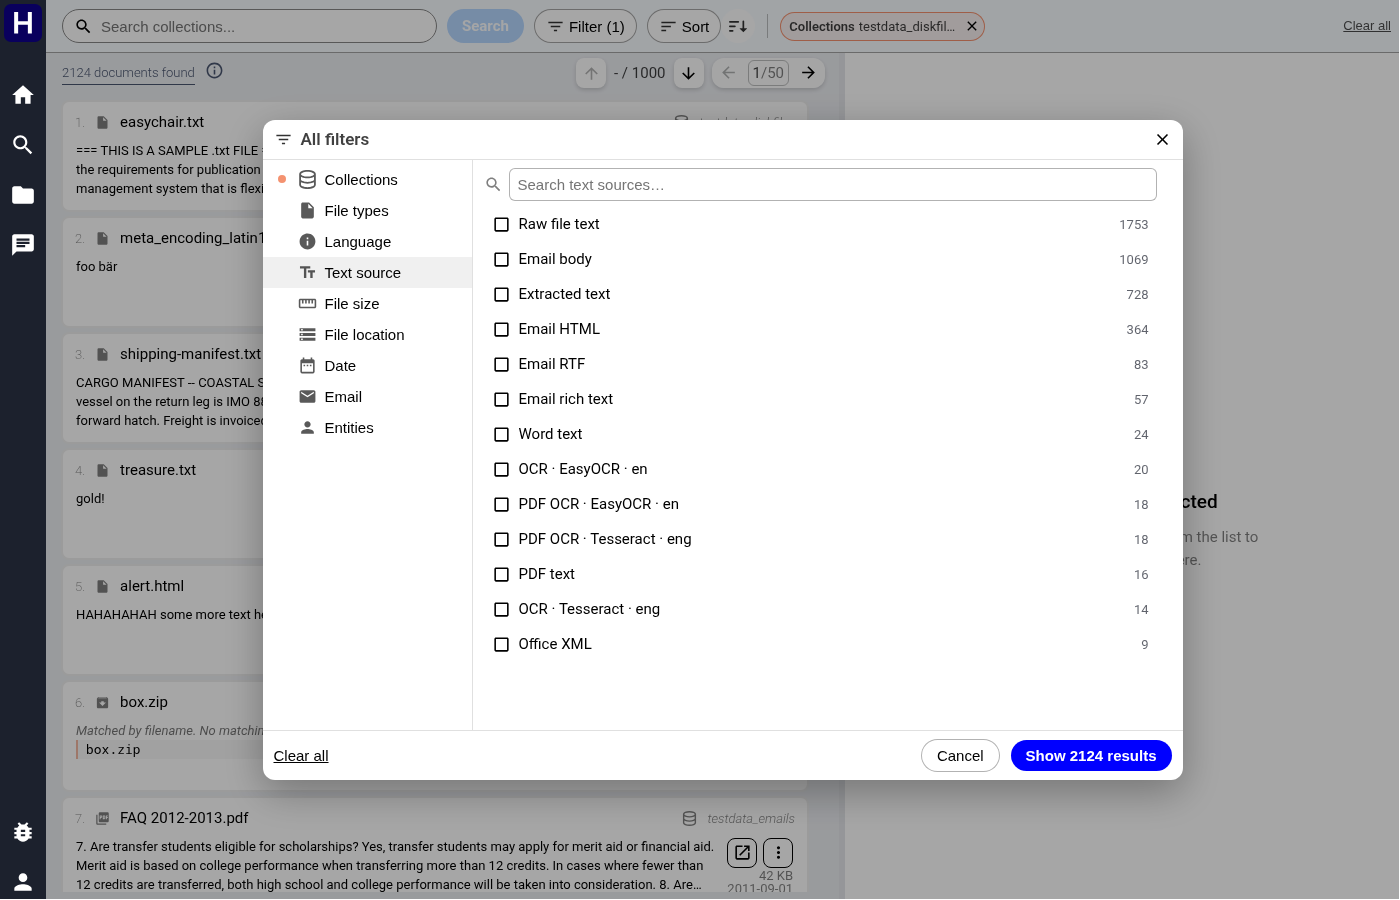The height and width of the screenshot is (900, 1400).
Task: Select the Date filter category
Action: point(368,366)
